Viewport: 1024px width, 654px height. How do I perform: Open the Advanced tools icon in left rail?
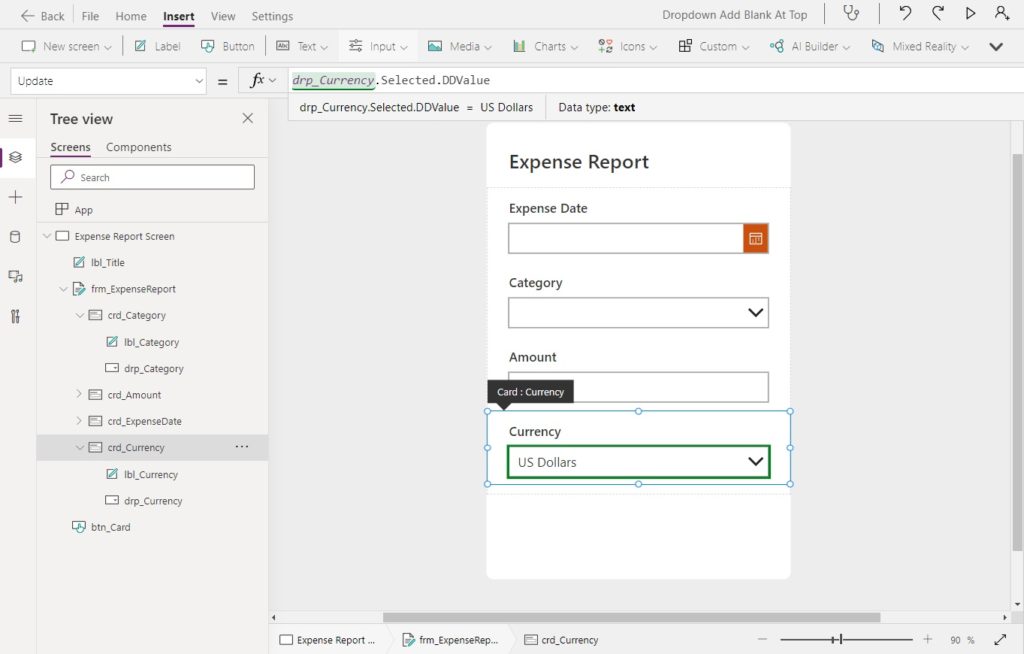[16, 316]
